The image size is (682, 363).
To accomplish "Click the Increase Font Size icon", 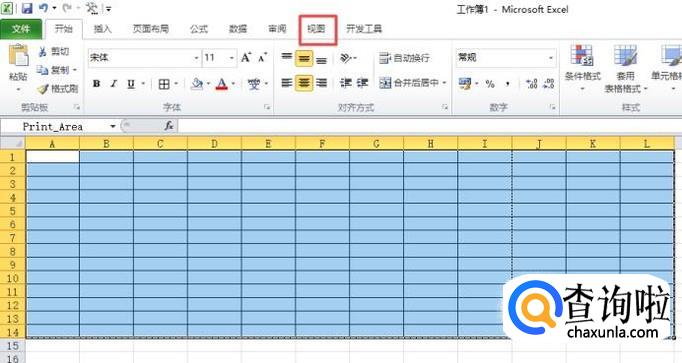I will [x=246, y=57].
